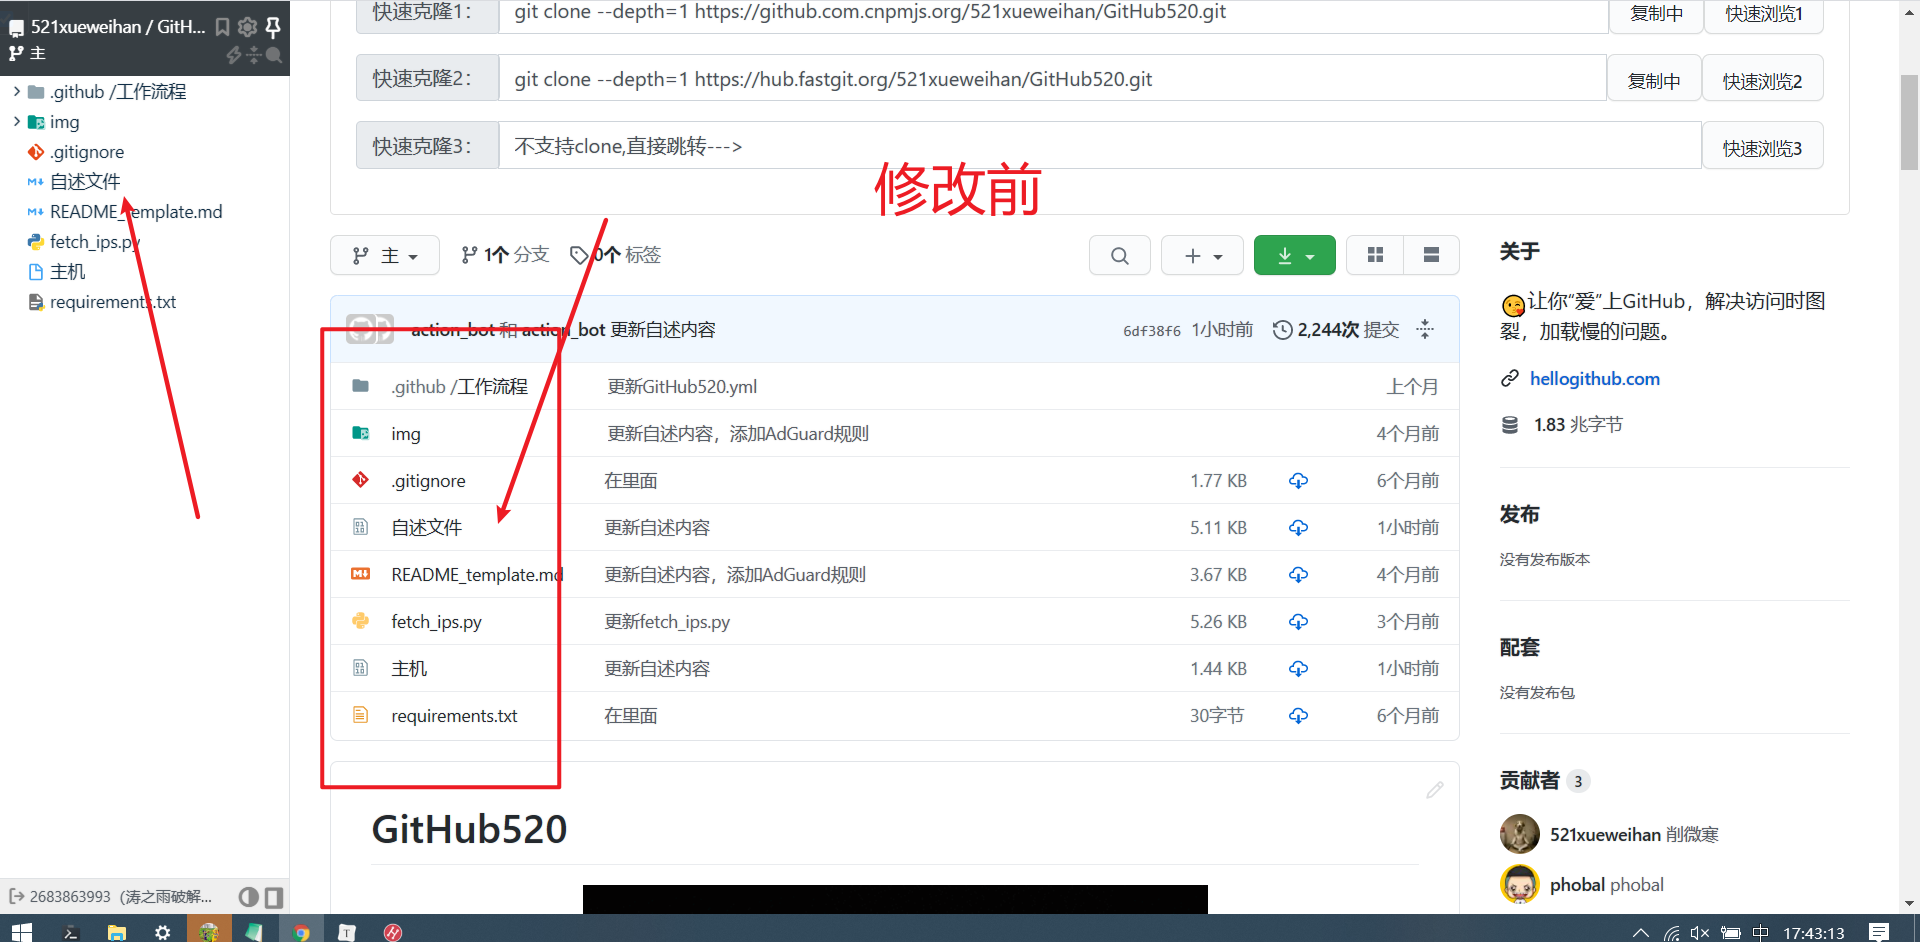Open the Windows Start menu
Image resolution: width=1920 pixels, height=942 pixels.
coord(22,932)
